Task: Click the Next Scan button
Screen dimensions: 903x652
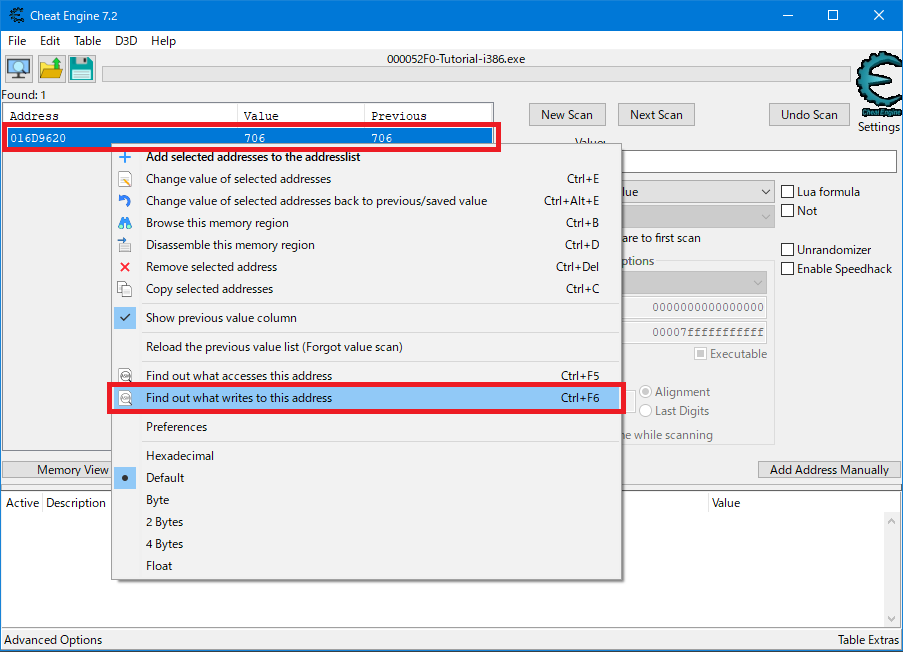Action: (656, 115)
